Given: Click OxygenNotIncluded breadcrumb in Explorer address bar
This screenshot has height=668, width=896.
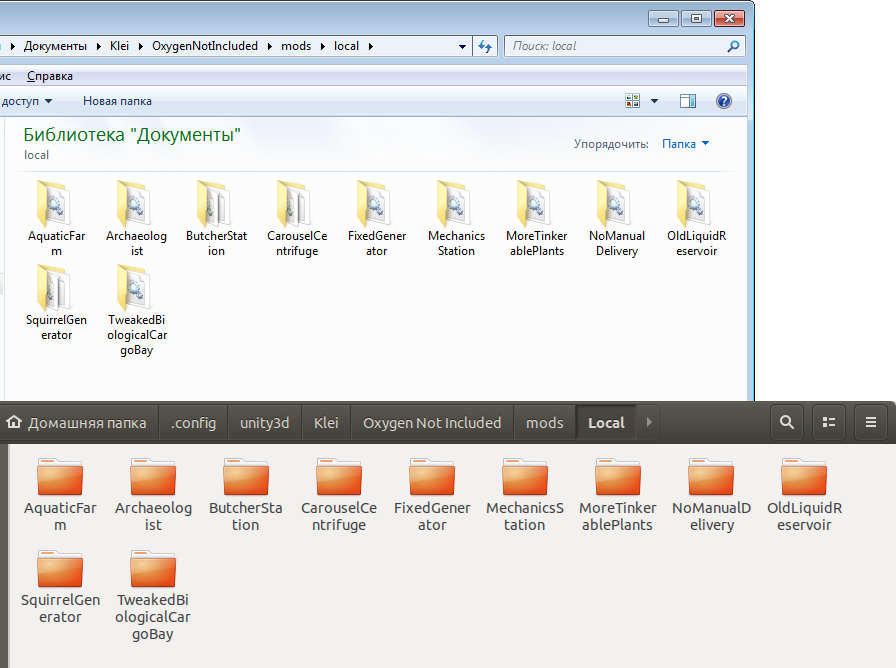Looking at the screenshot, I should tap(205, 46).
